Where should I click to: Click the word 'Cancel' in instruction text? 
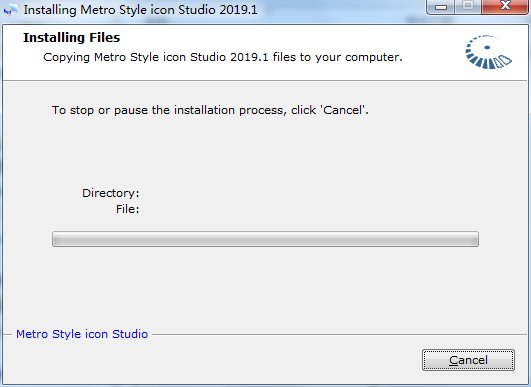pyautogui.click(x=342, y=110)
